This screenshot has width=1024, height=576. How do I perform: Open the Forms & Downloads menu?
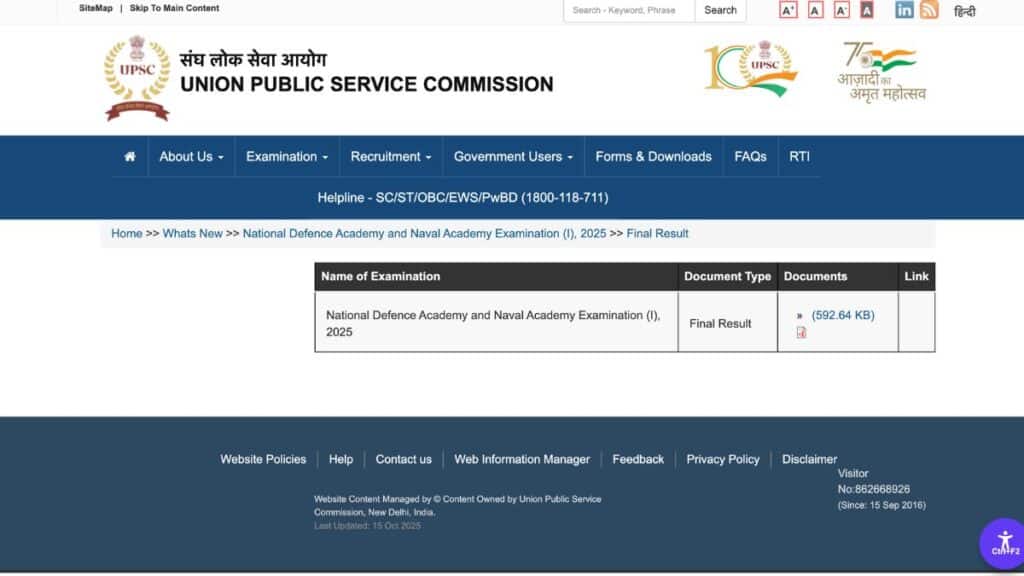click(653, 157)
